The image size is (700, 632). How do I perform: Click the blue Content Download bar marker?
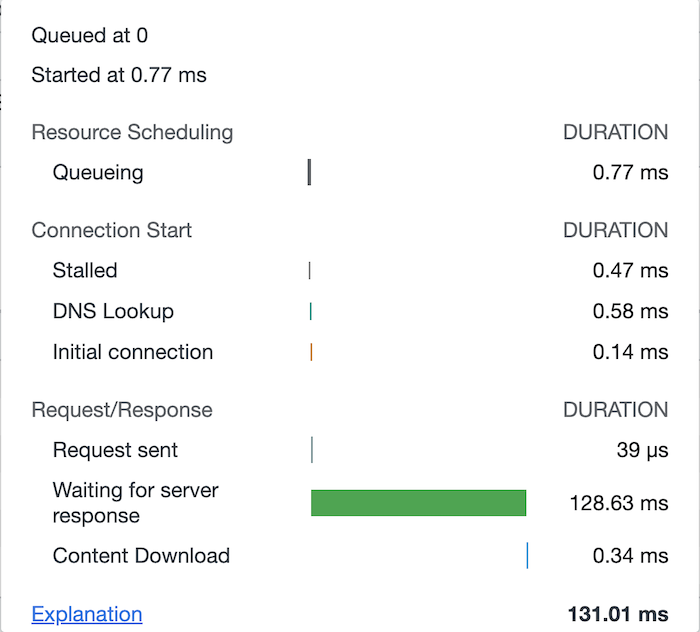click(x=527, y=556)
